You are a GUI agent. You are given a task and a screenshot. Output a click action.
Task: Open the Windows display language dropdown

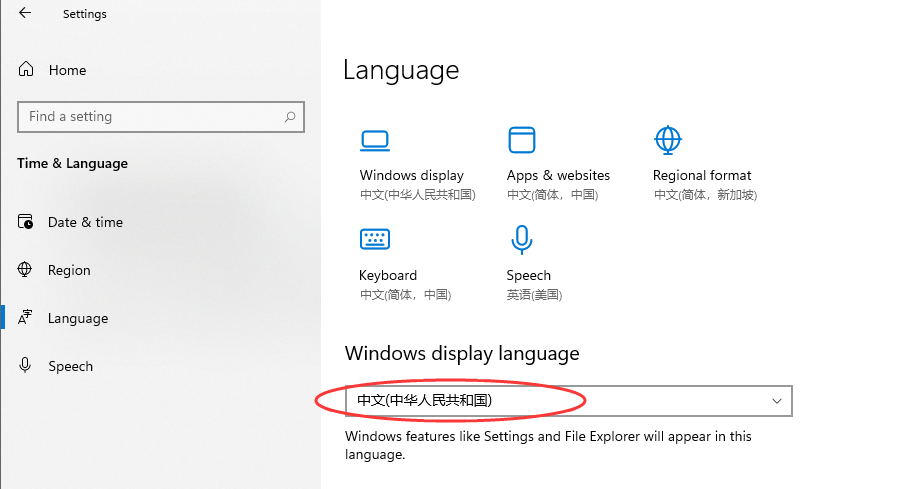[569, 401]
